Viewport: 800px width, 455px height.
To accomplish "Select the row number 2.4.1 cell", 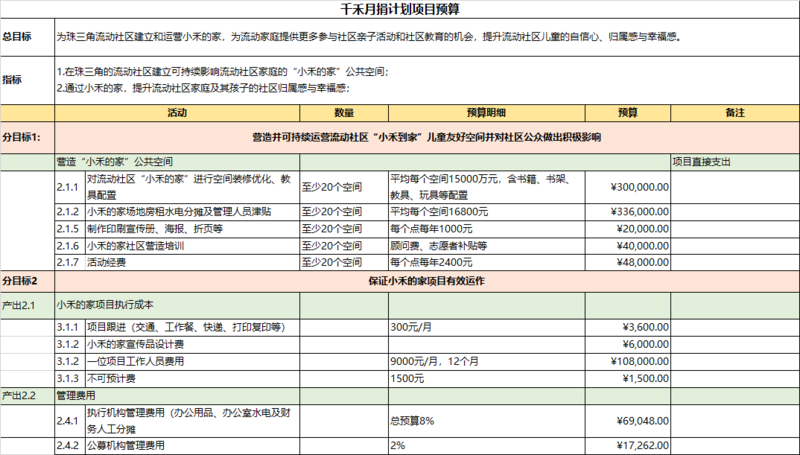I will click(x=69, y=421).
